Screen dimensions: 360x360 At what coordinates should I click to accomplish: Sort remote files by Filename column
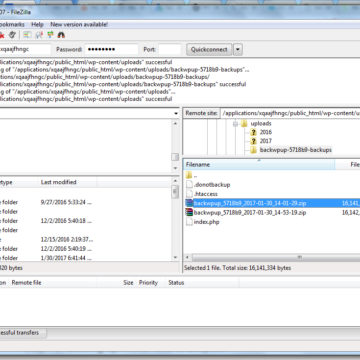[259, 164]
